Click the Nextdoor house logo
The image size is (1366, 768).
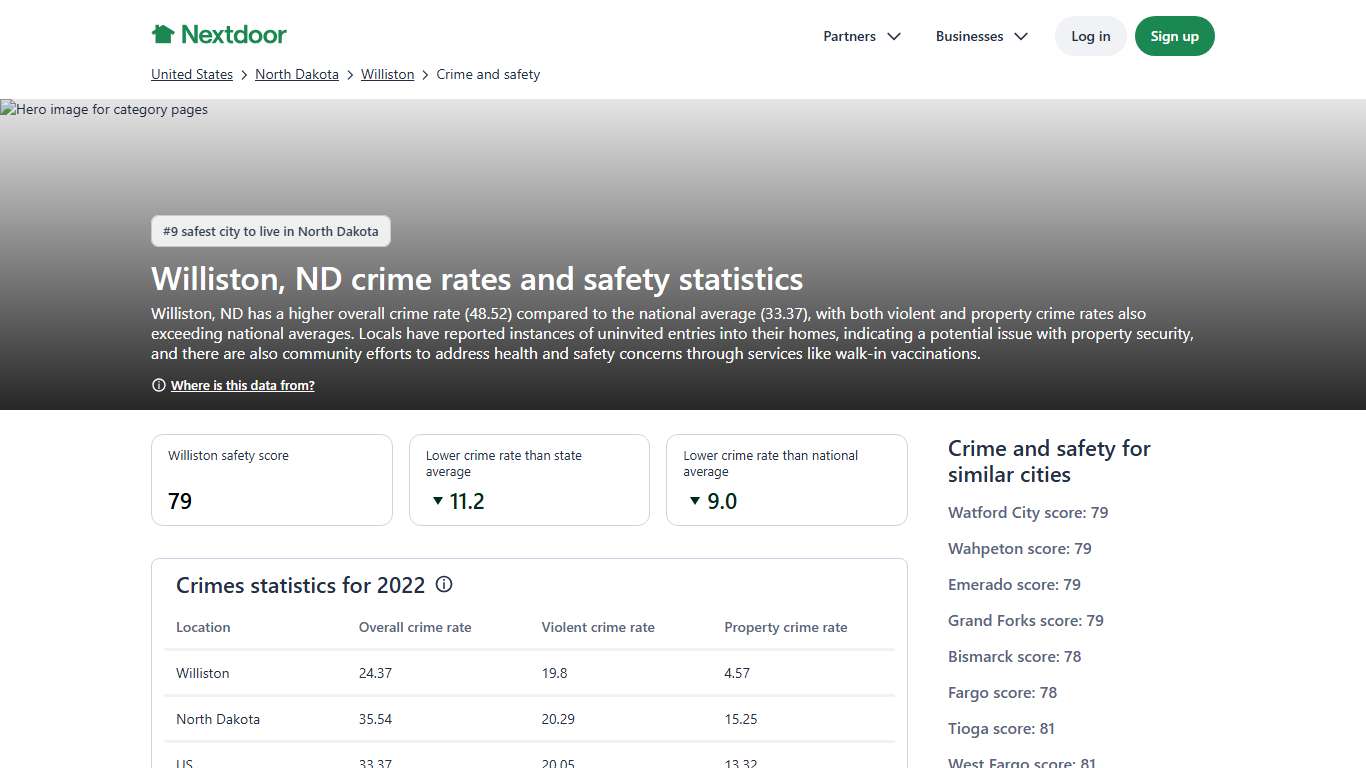pos(163,33)
